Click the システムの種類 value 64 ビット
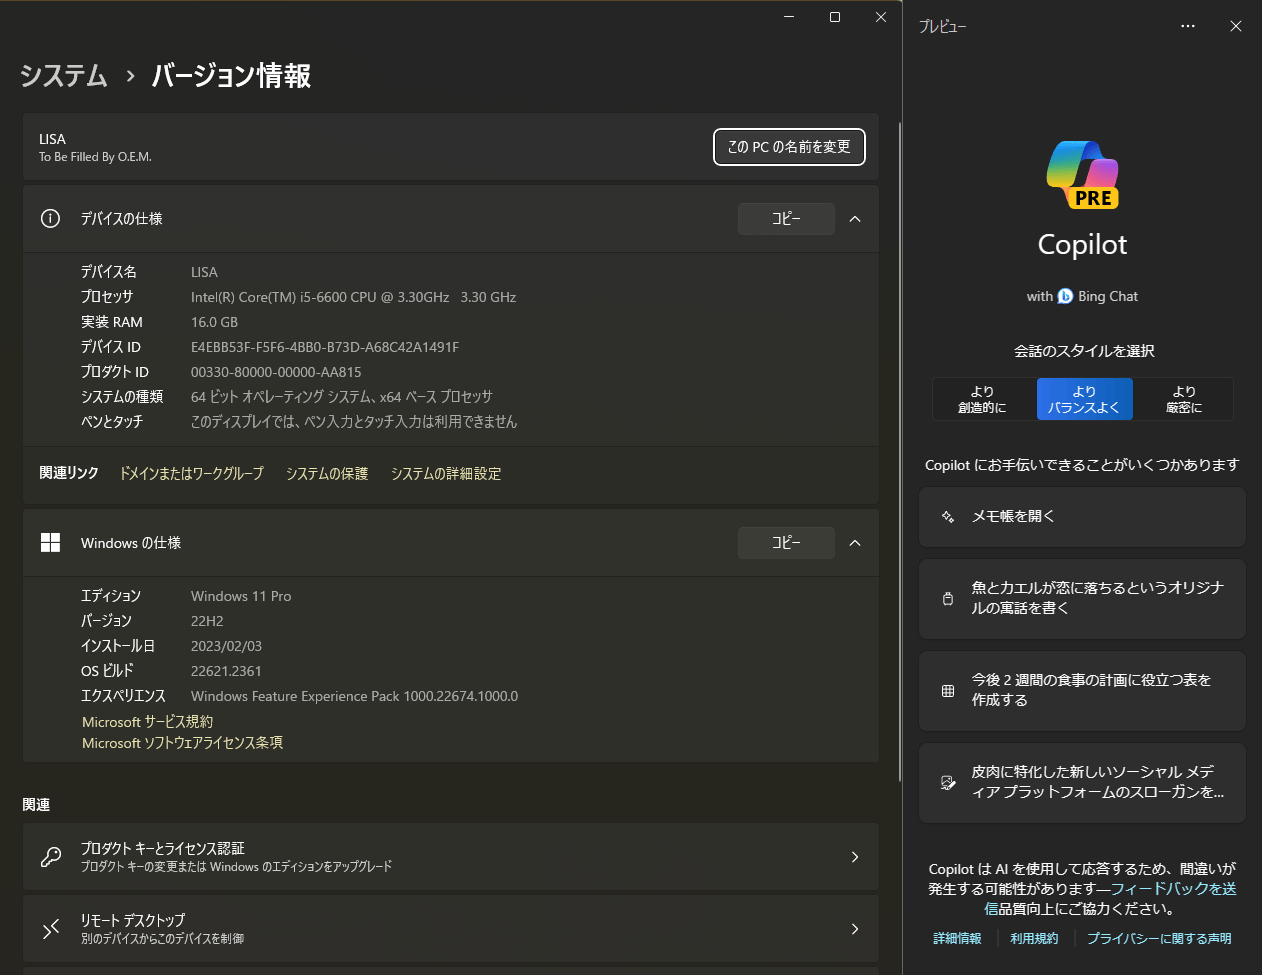The width and height of the screenshot is (1262, 975). 342,397
